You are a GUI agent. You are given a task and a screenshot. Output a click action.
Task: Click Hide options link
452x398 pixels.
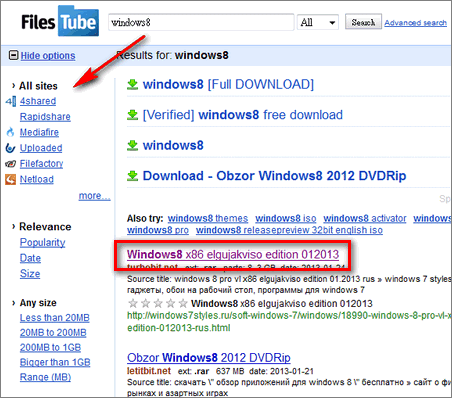[48, 56]
